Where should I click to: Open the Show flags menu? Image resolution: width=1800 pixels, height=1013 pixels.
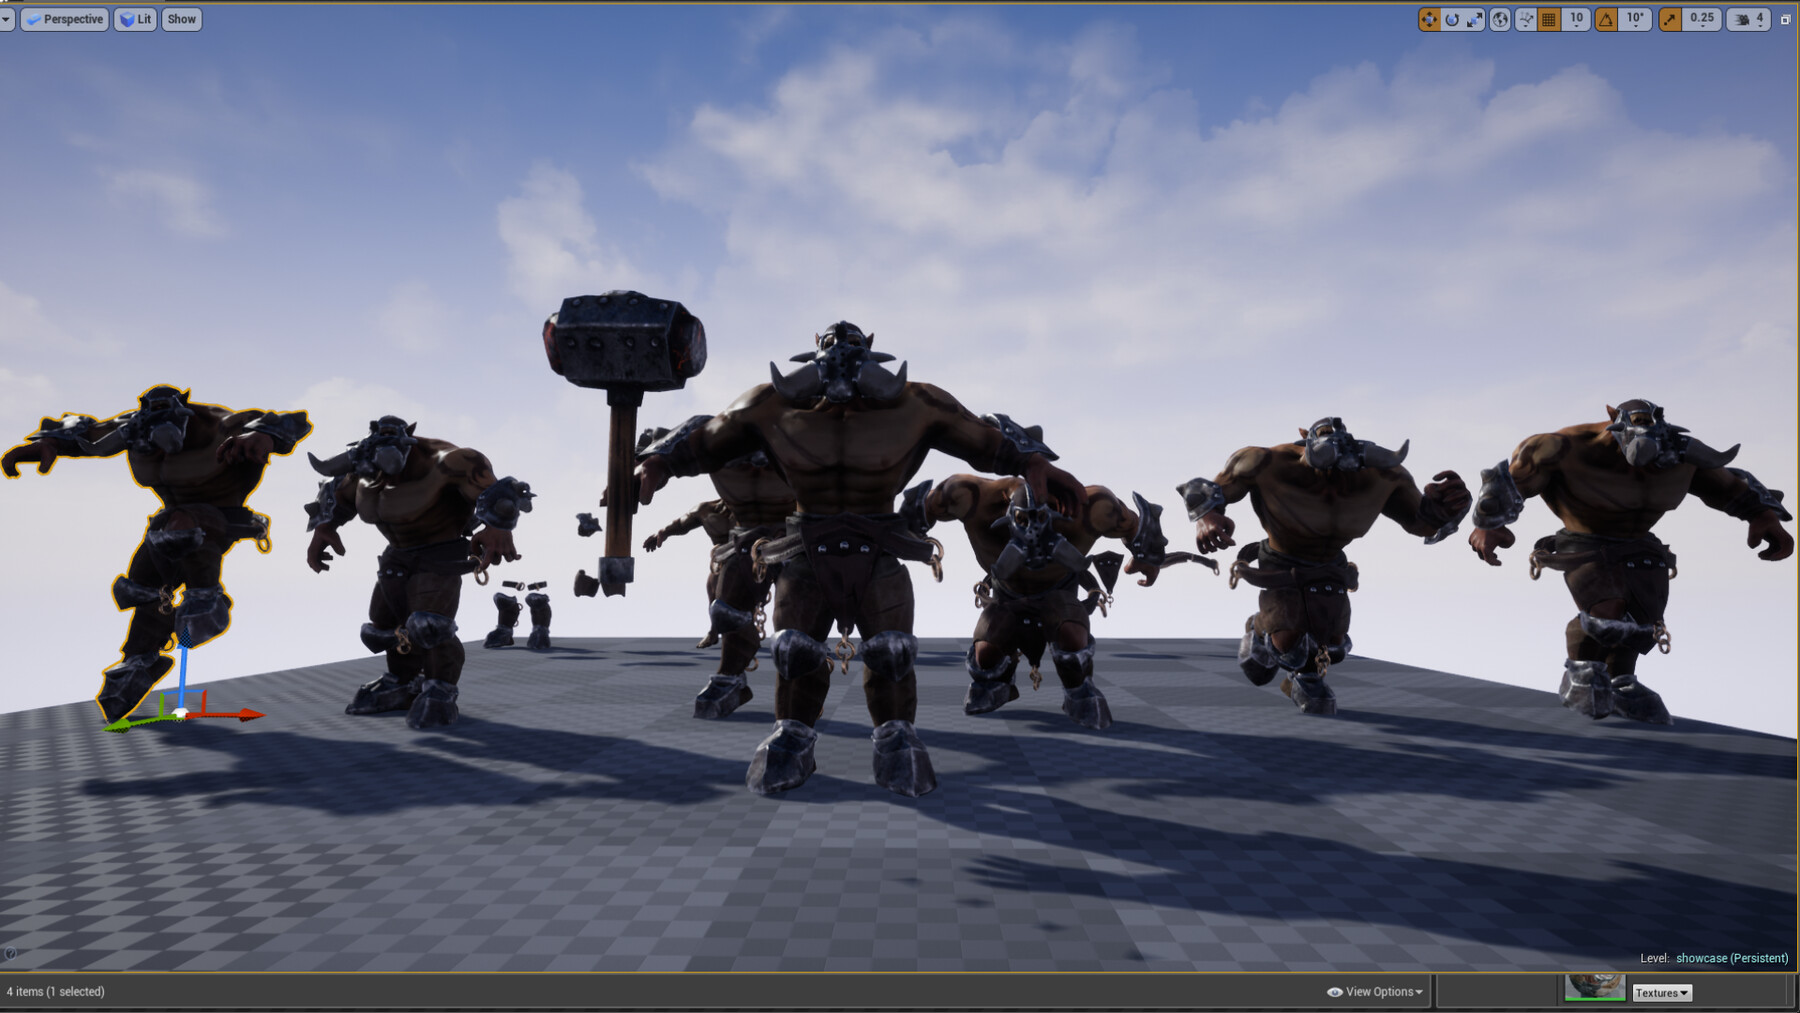(x=181, y=19)
